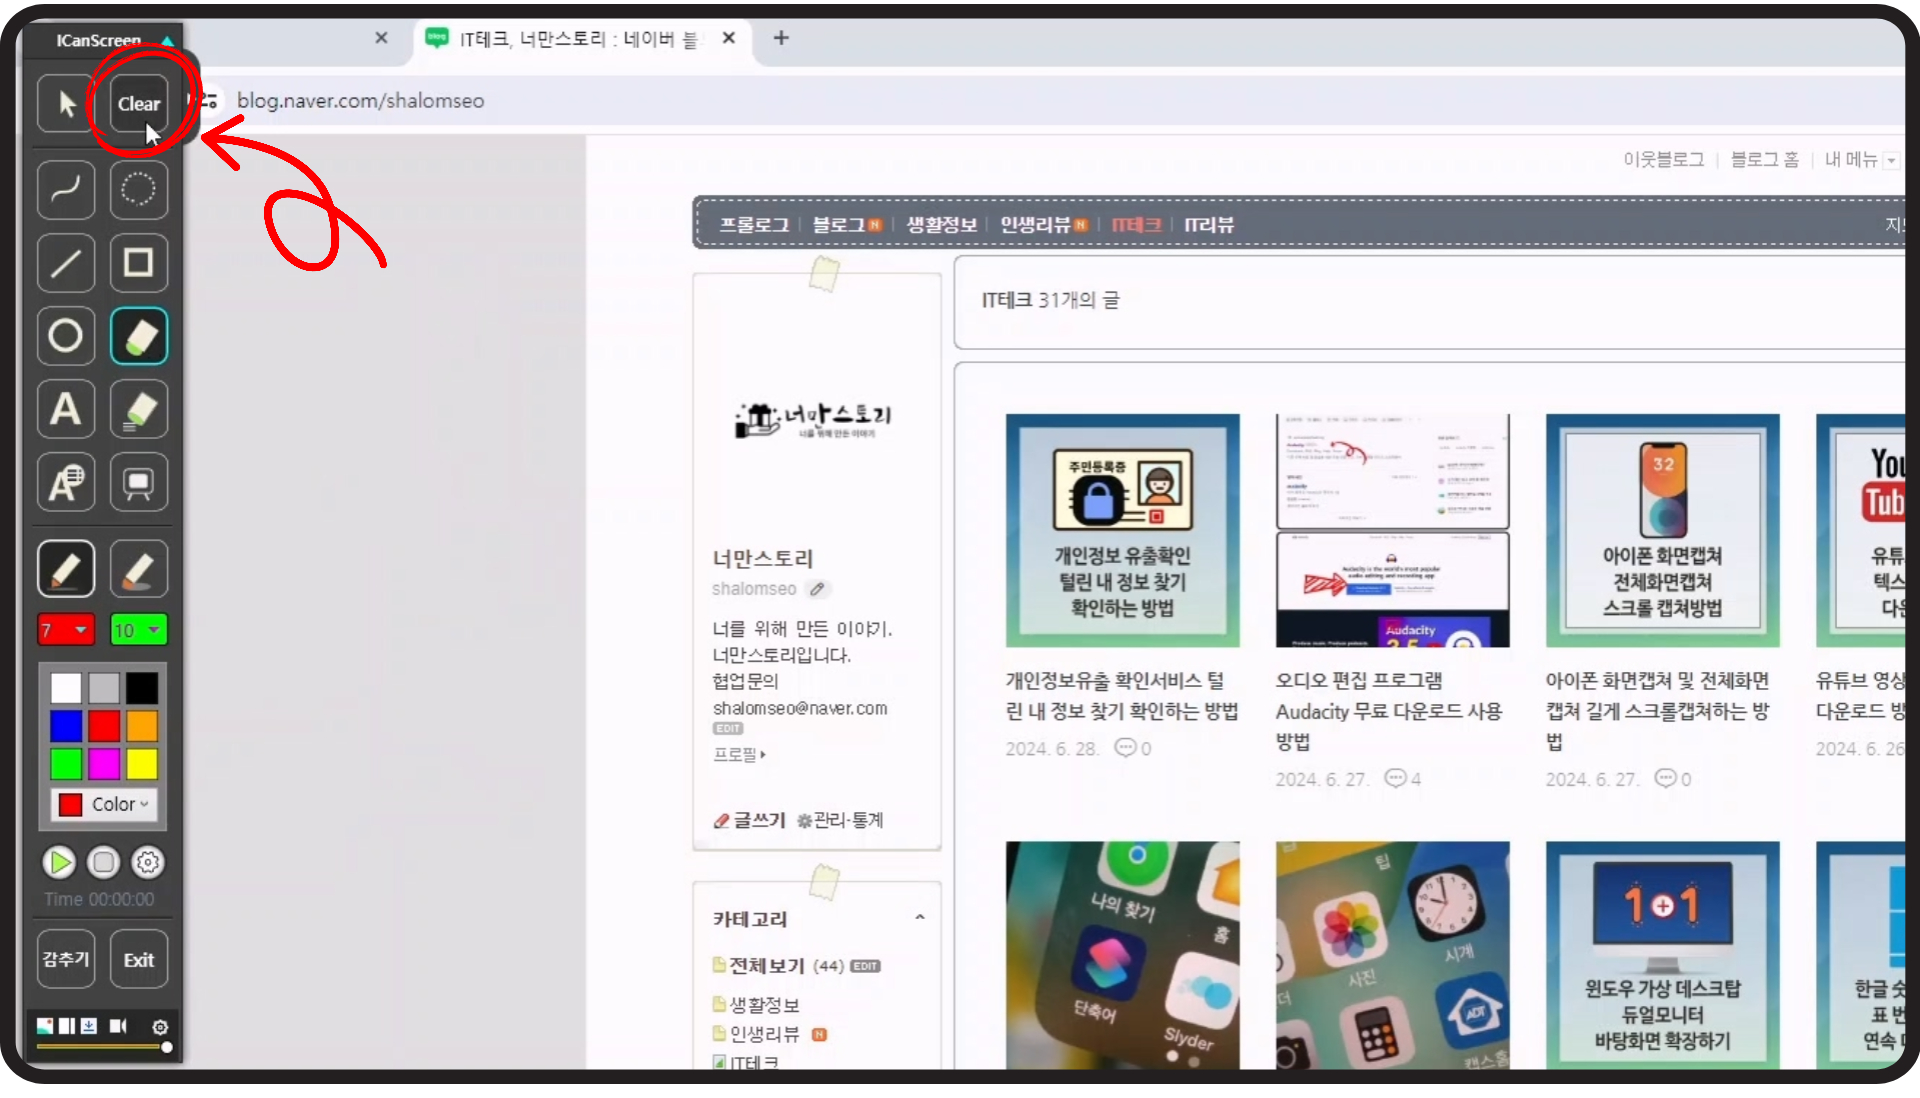Open the 윈도우 가상 데스크탑 post thumbnail
The image size is (1920, 1098).
pos(1662,955)
